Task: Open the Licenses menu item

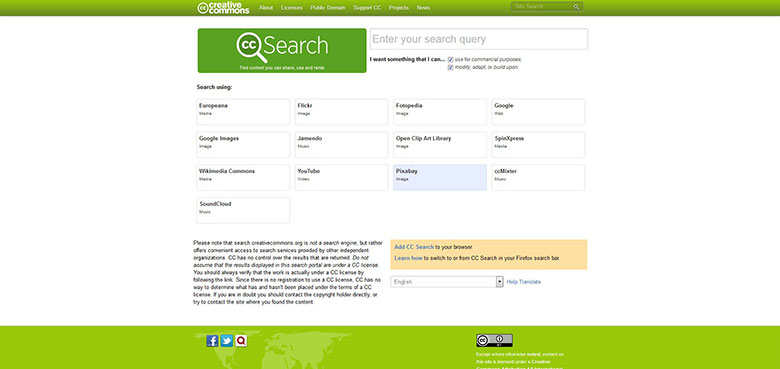Action: tap(292, 7)
